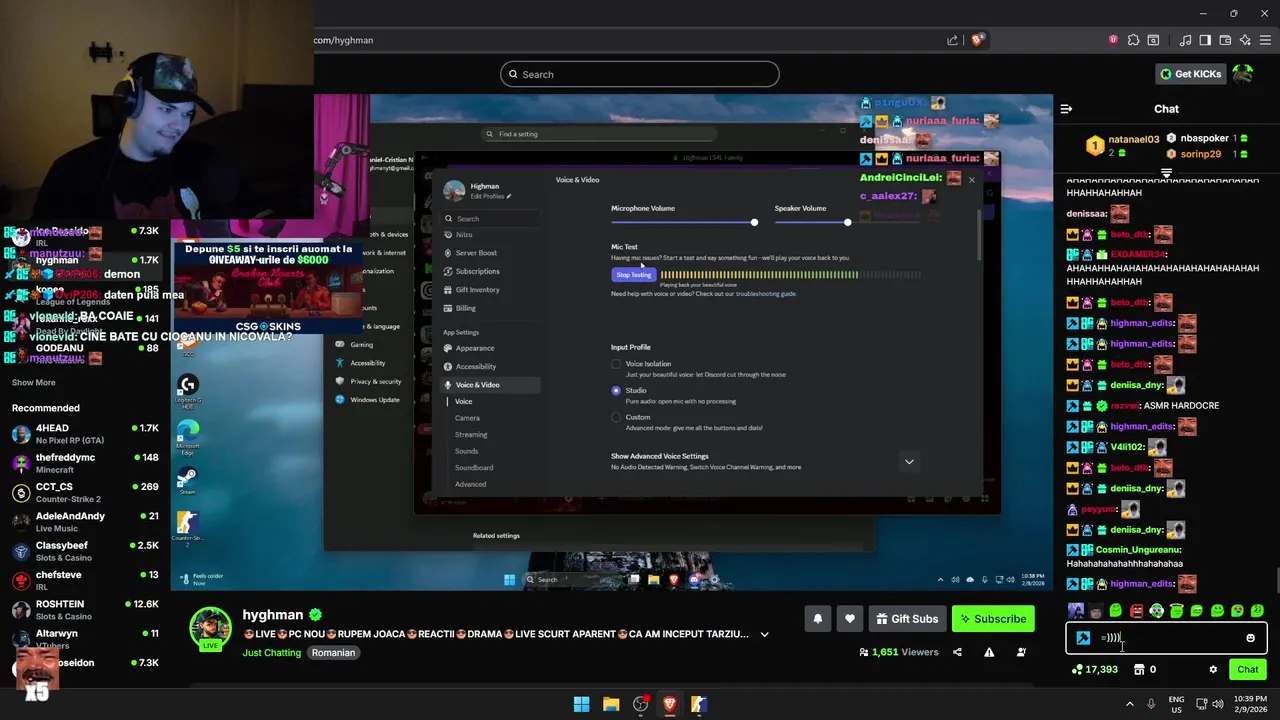Open the Streaming subsection
This screenshot has width=1280, height=720.
tap(471, 435)
